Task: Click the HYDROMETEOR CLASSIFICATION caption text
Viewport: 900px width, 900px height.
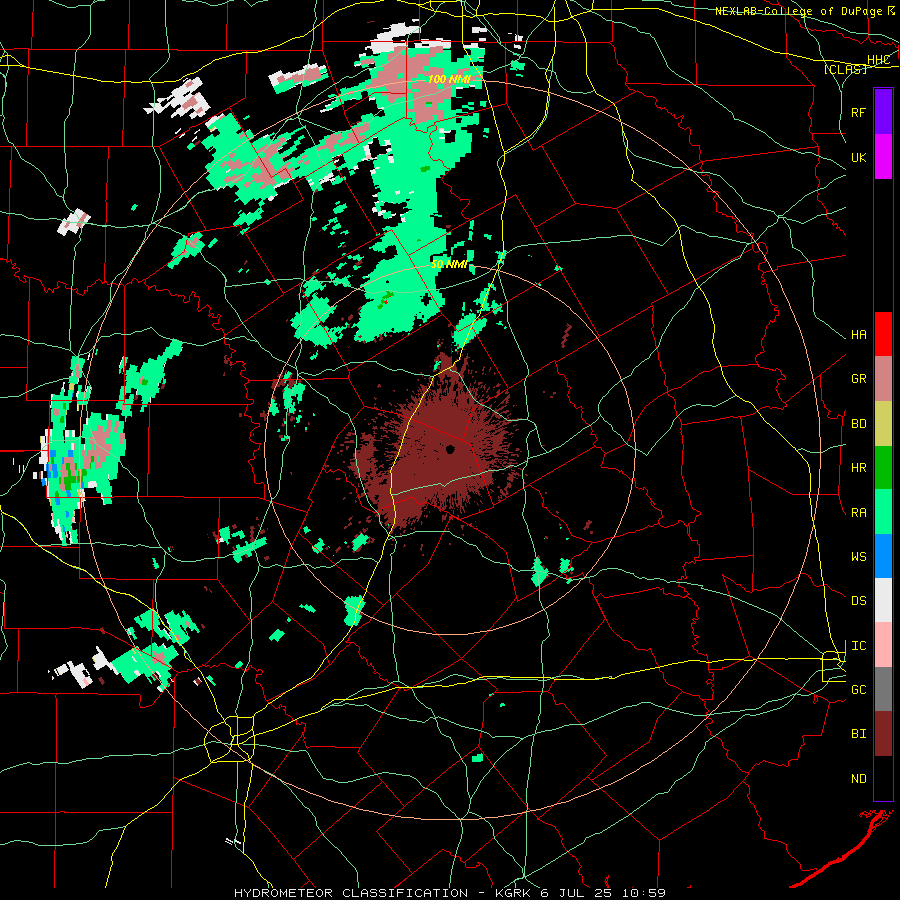Action: coord(351,893)
